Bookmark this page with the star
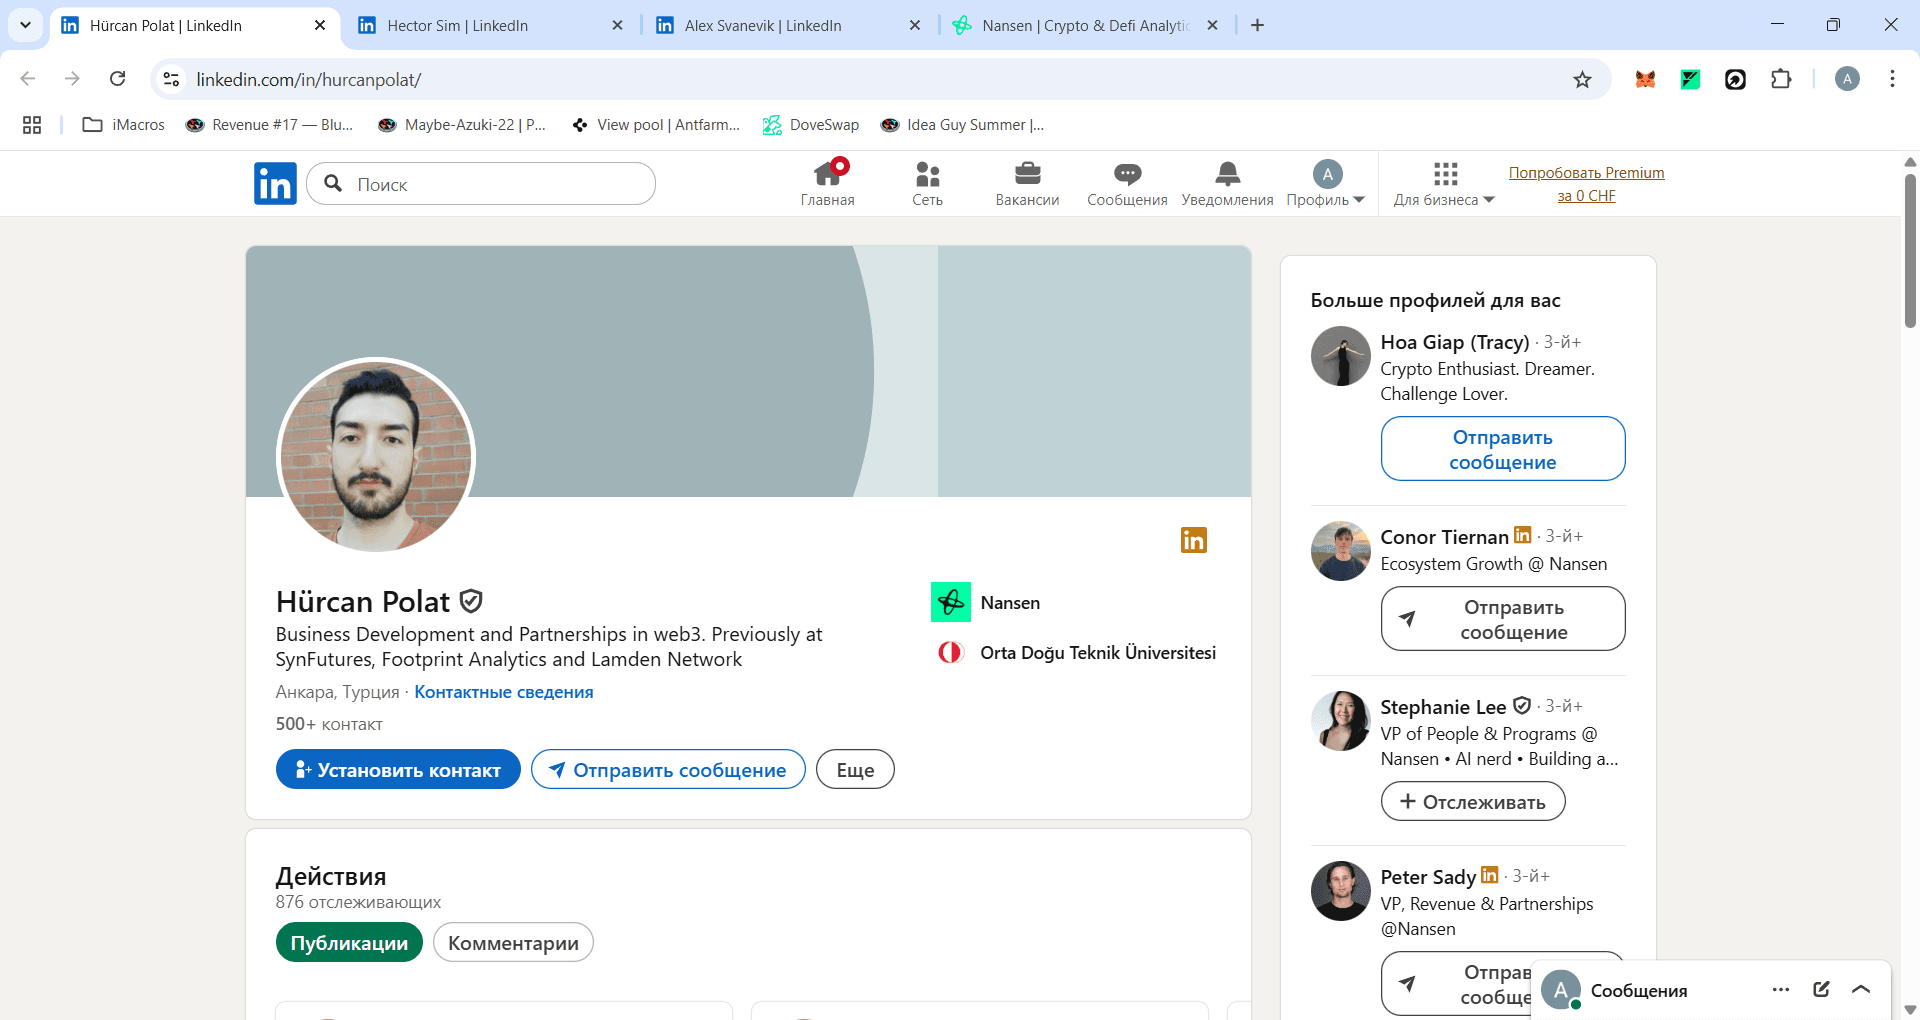The width and height of the screenshot is (1920, 1020). 1582,79
